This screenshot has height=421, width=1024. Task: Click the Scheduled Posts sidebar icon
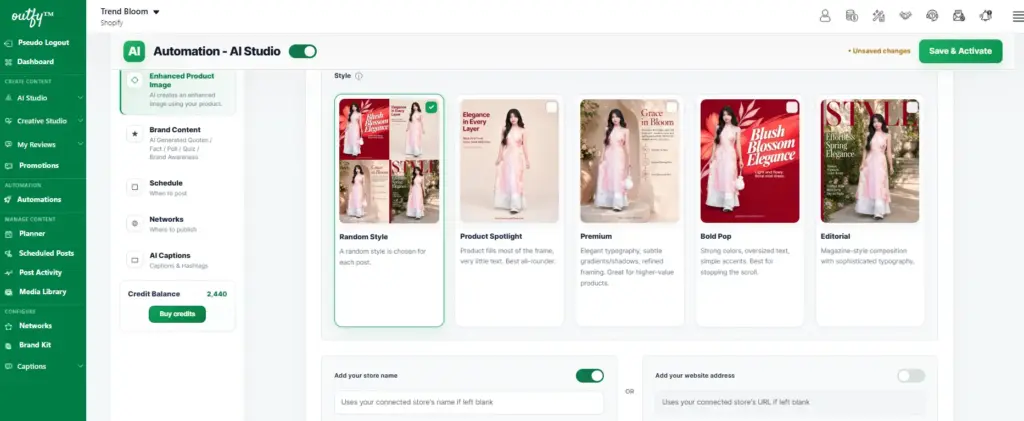click(8, 253)
